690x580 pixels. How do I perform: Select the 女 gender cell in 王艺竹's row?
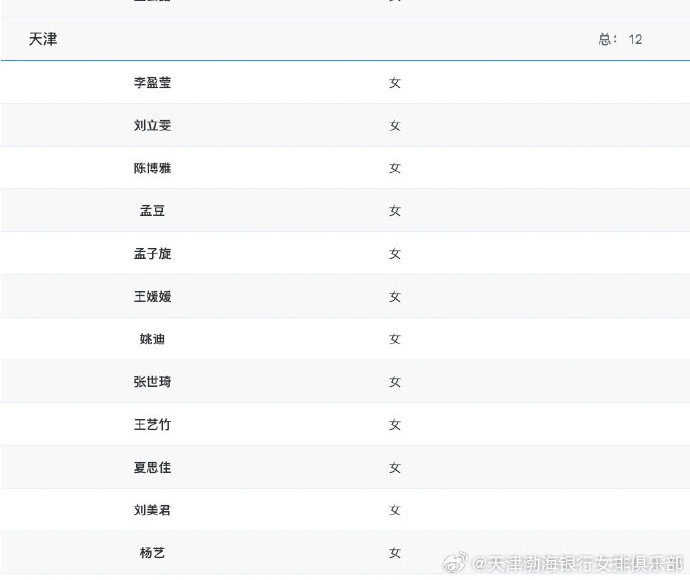[395, 425]
